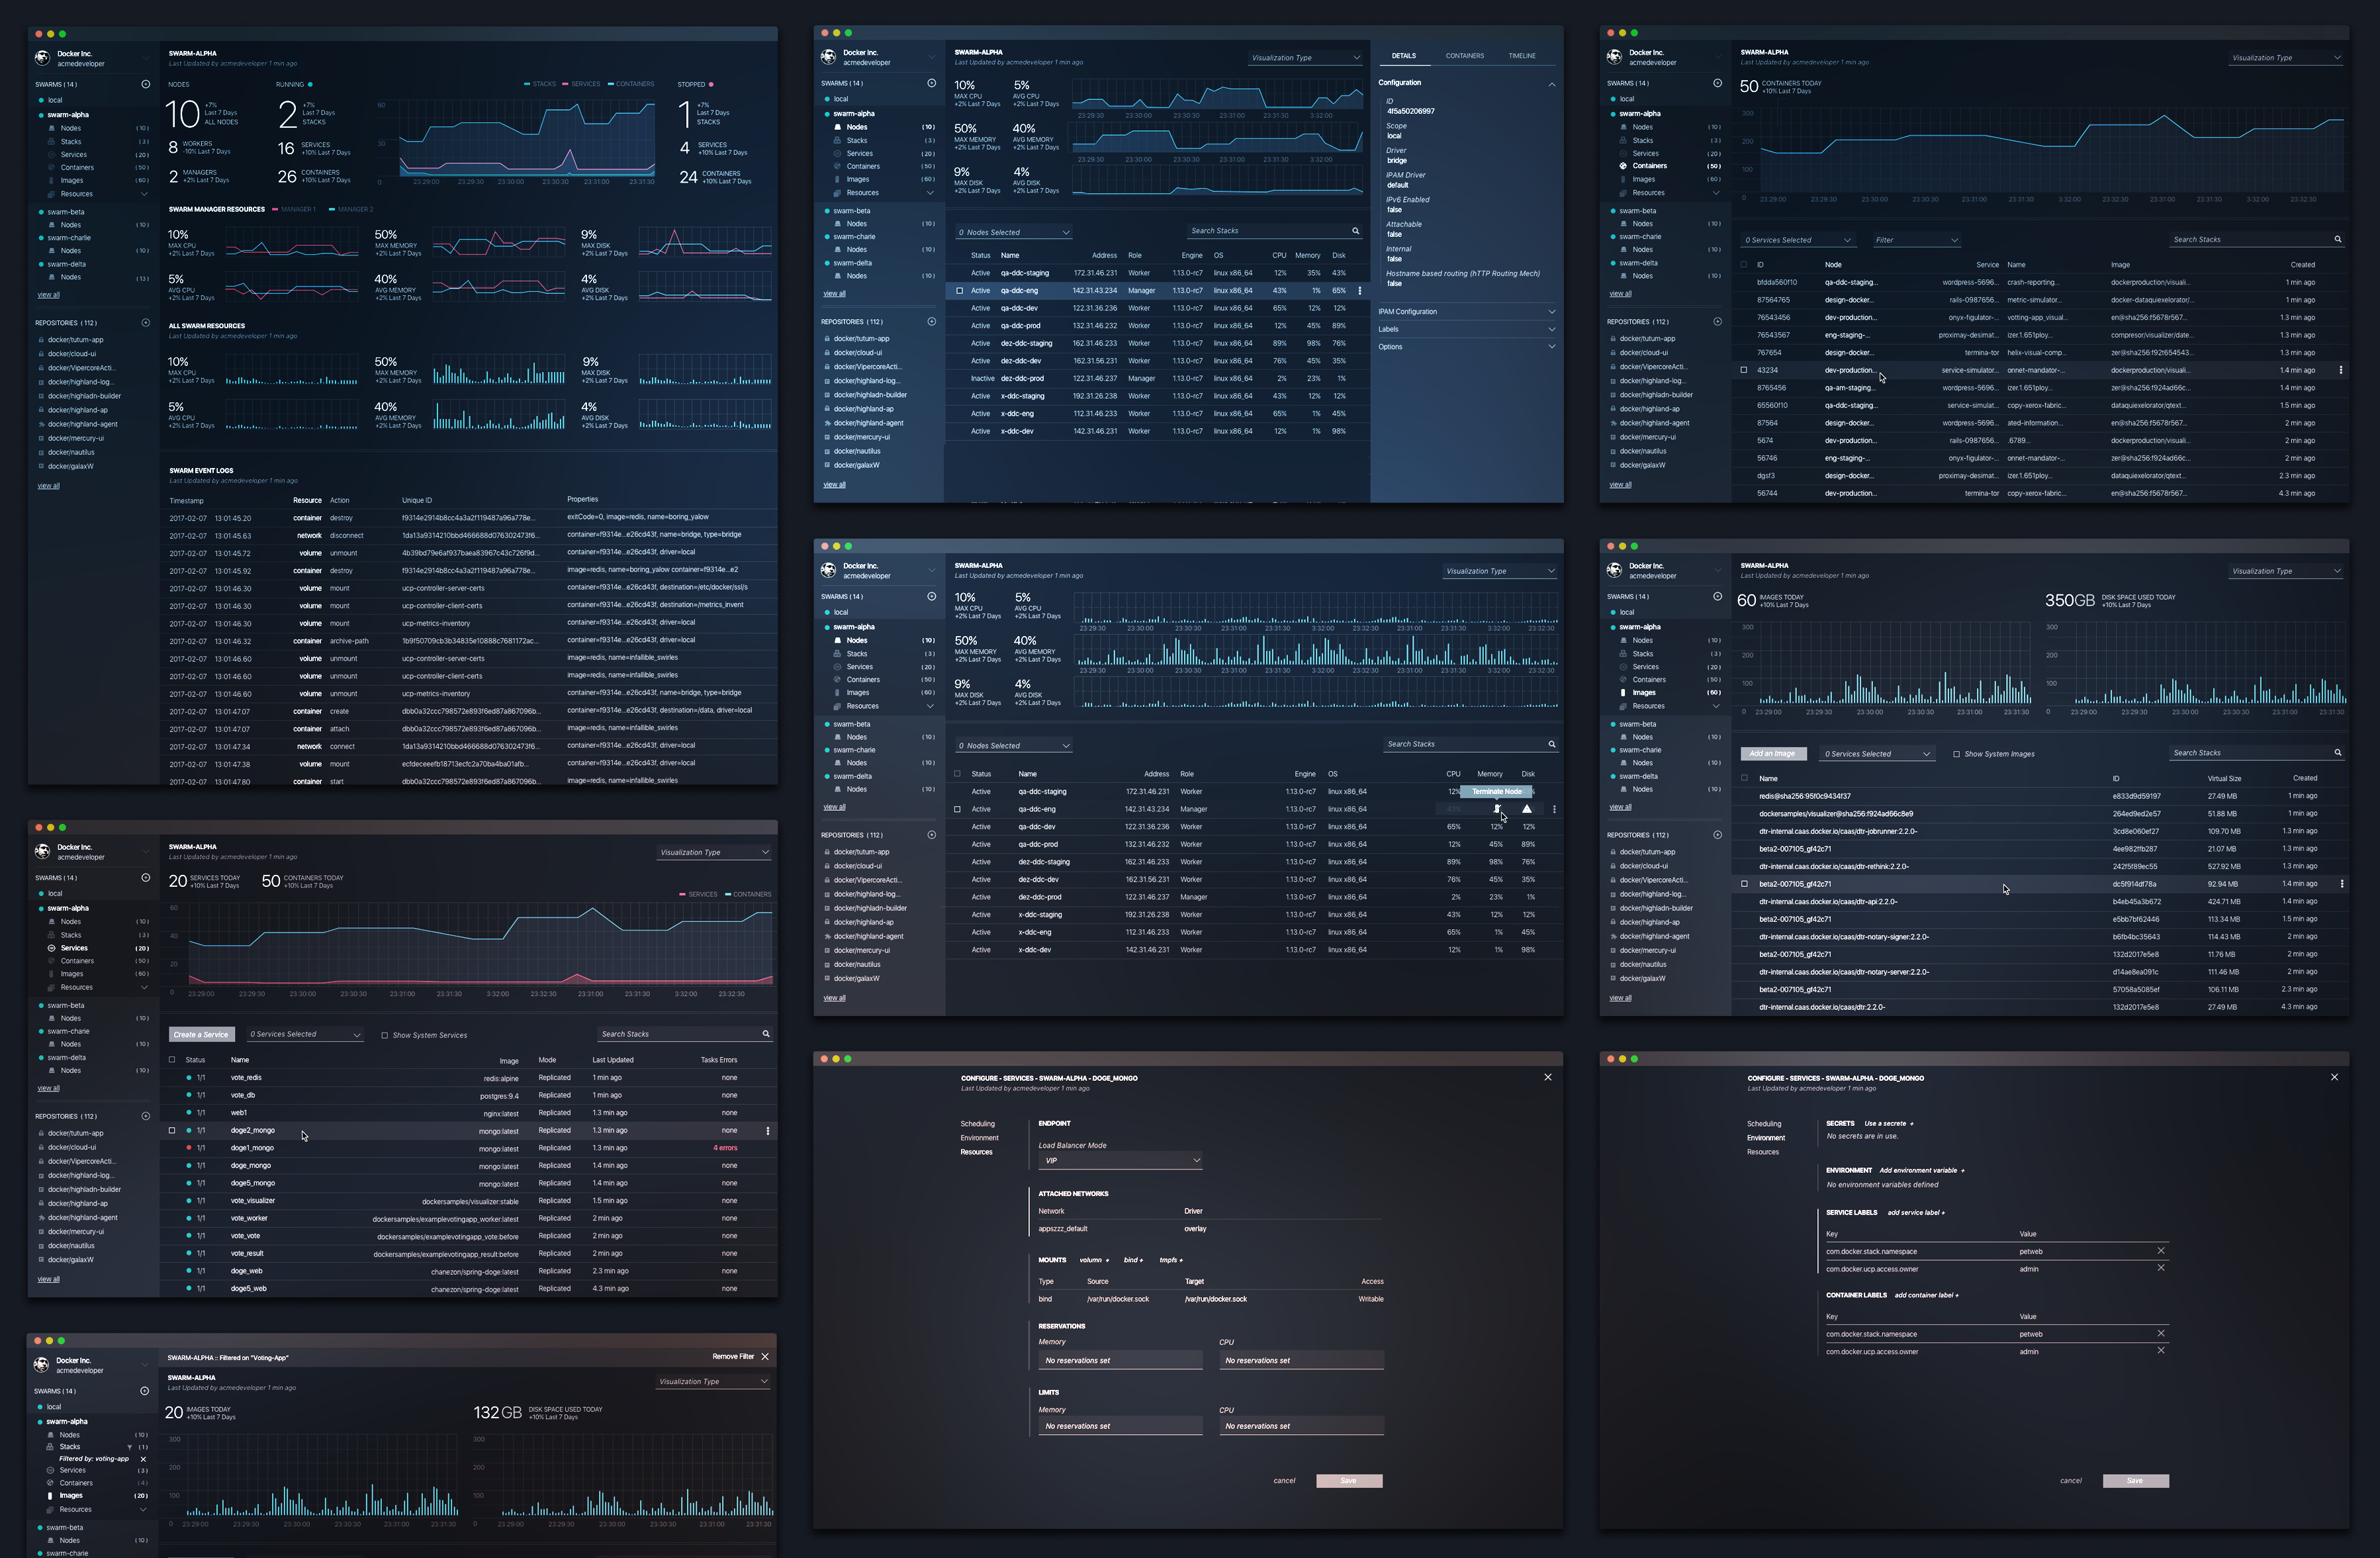
Task: Tick the select-all checkbox in Terminate Node window's table
Action: (958, 774)
